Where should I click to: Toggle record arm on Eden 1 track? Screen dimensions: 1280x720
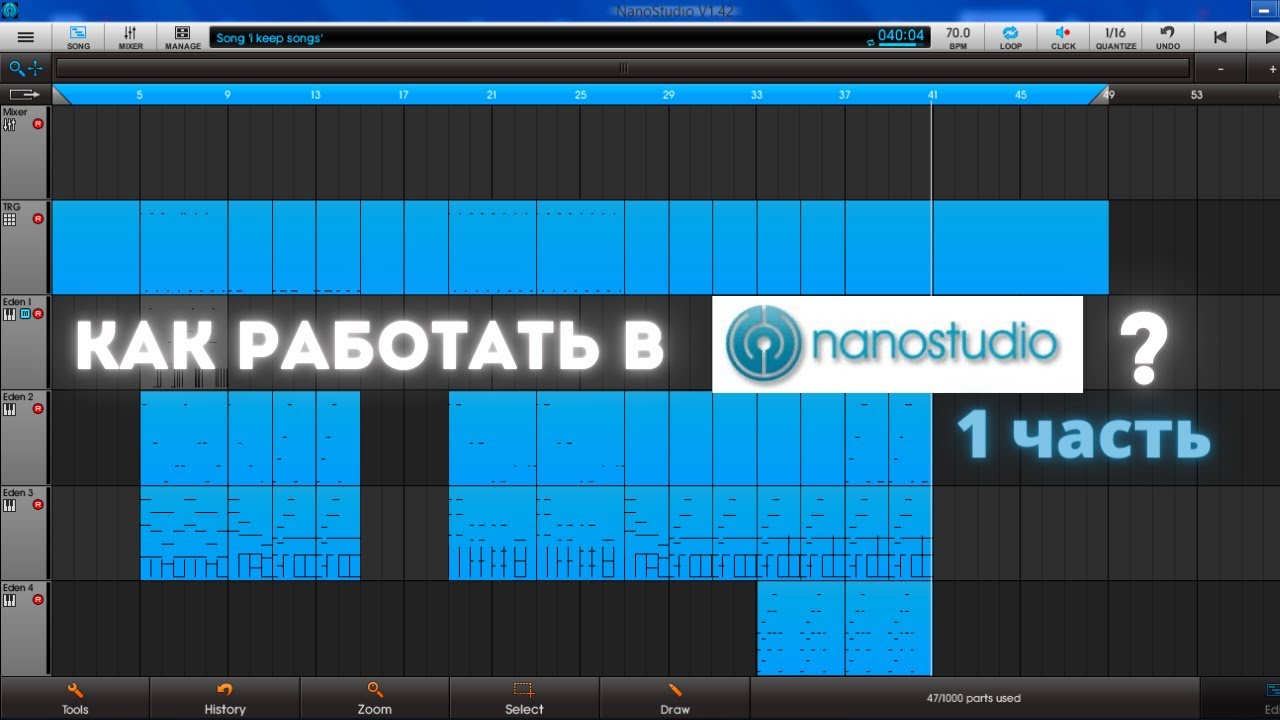(38, 314)
